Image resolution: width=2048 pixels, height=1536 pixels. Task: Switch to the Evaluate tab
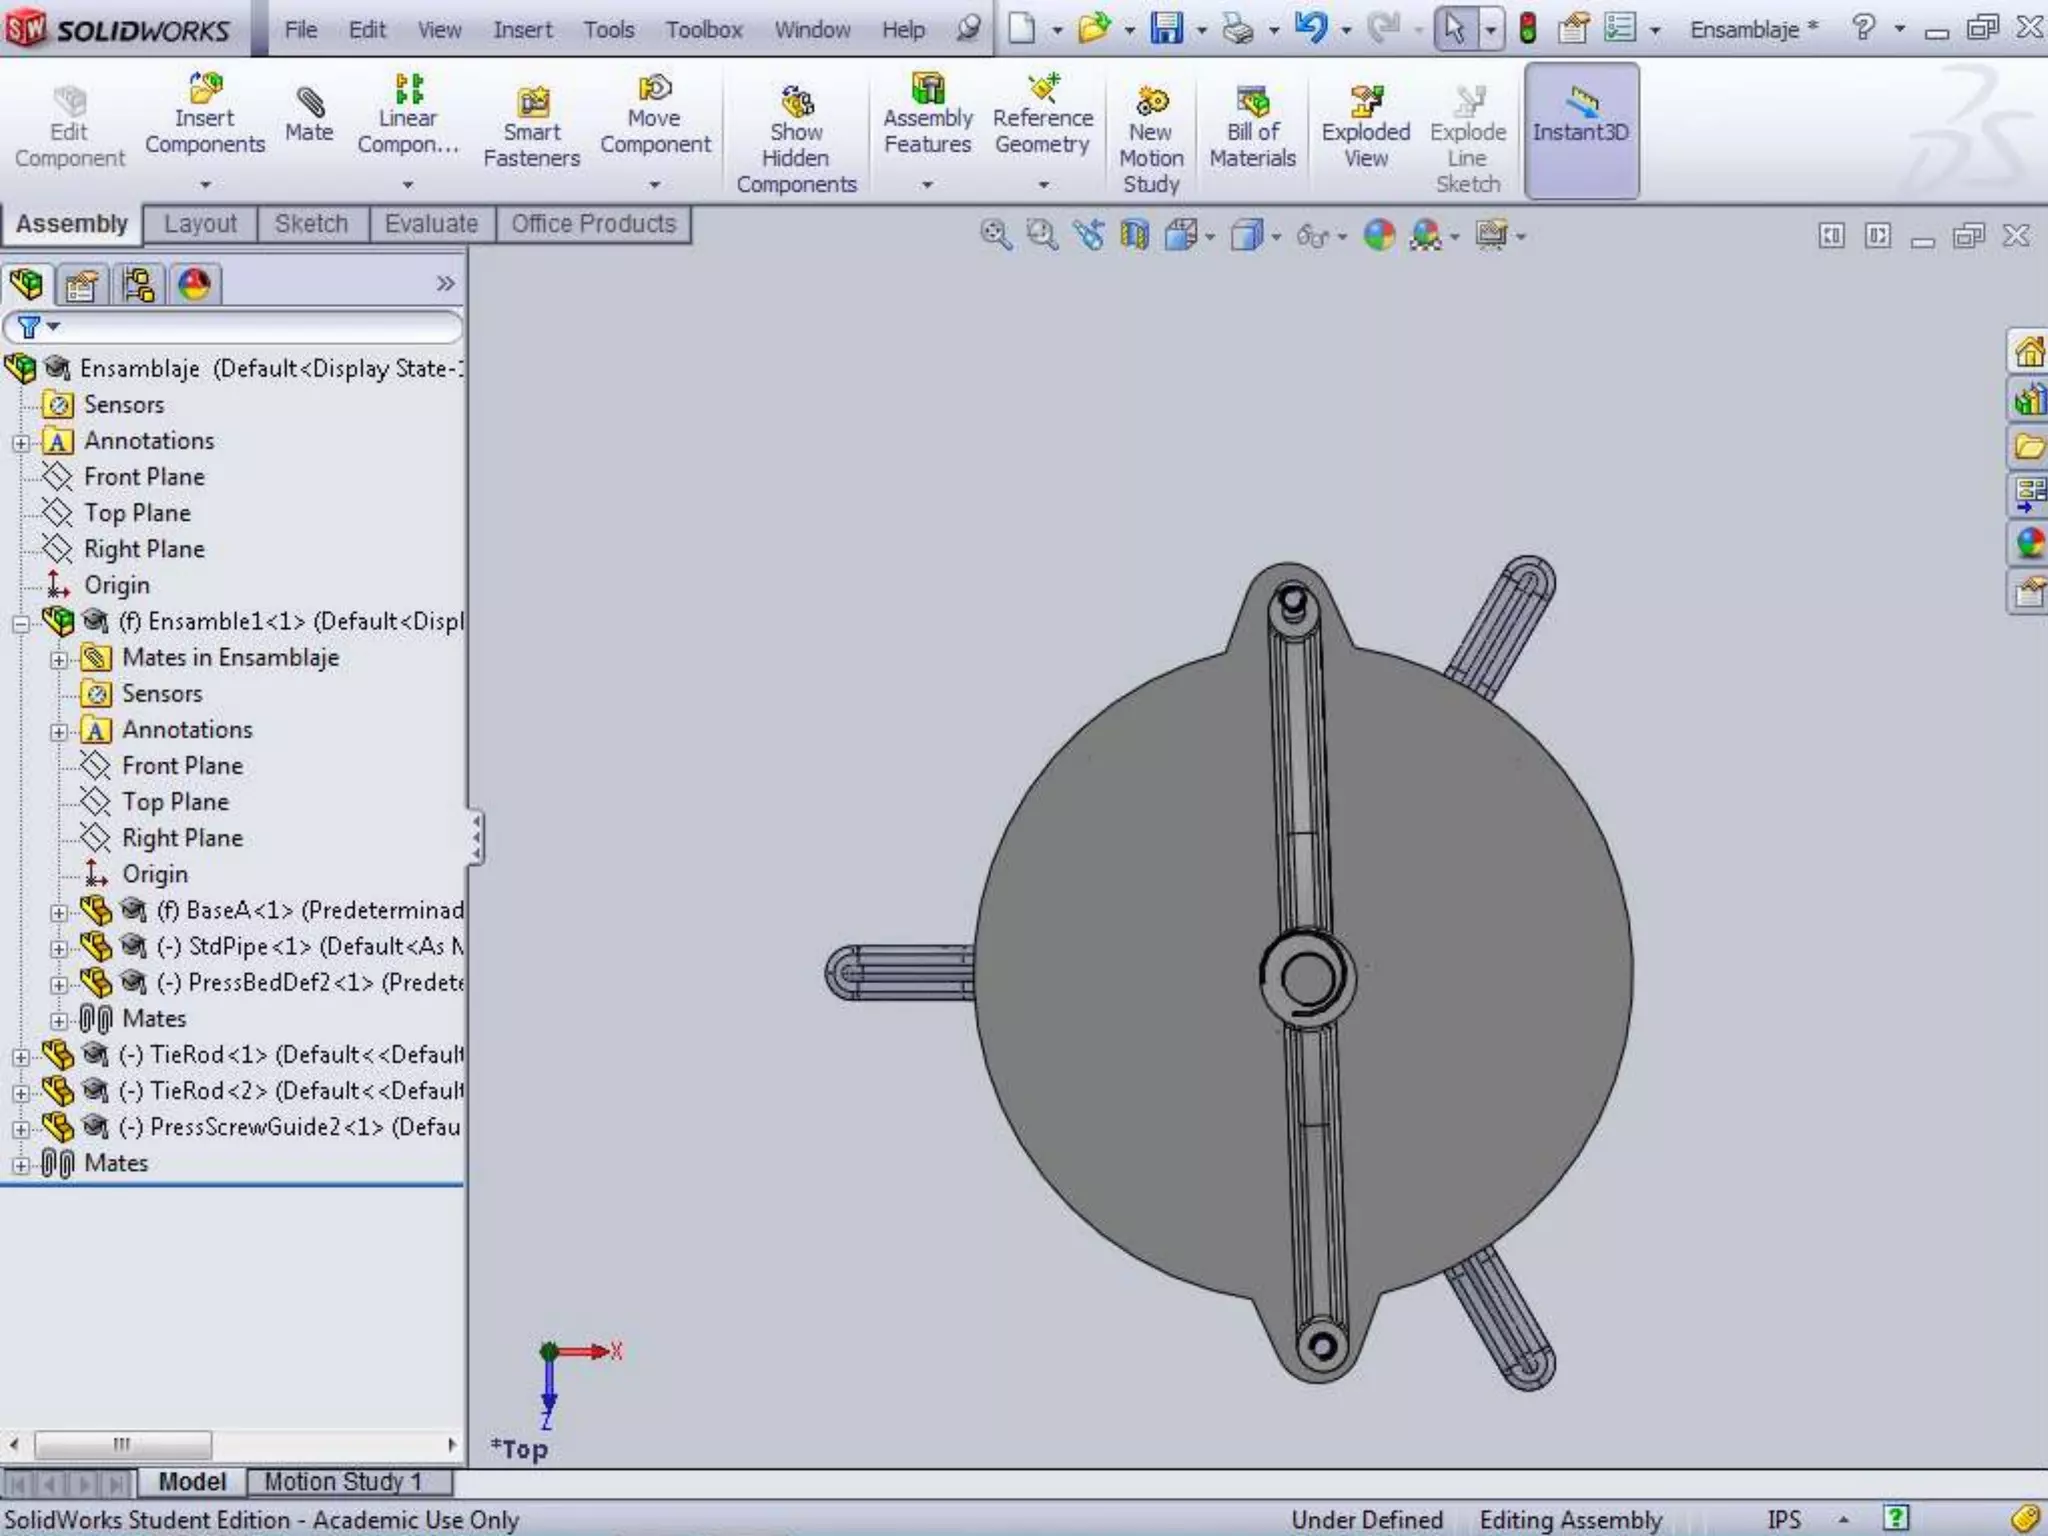tap(431, 224)
